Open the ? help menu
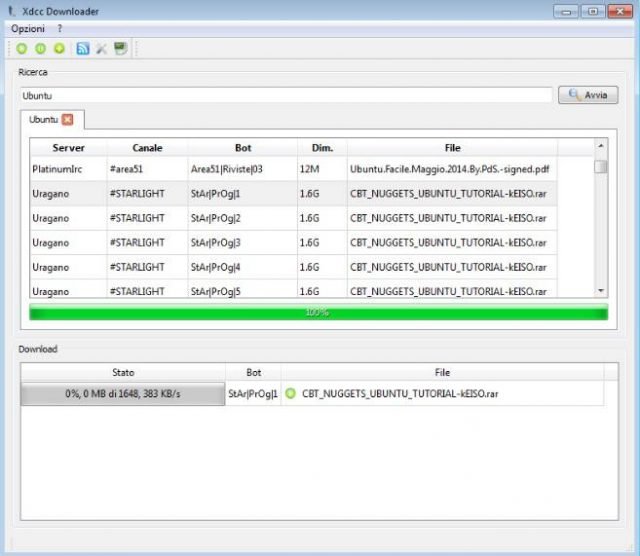 click(x=60, y=29)
